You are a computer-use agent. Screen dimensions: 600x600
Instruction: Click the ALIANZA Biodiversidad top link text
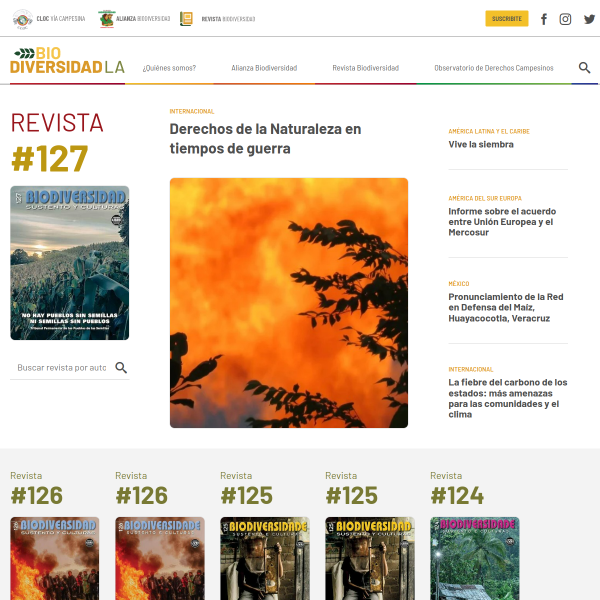pos(143,18)
